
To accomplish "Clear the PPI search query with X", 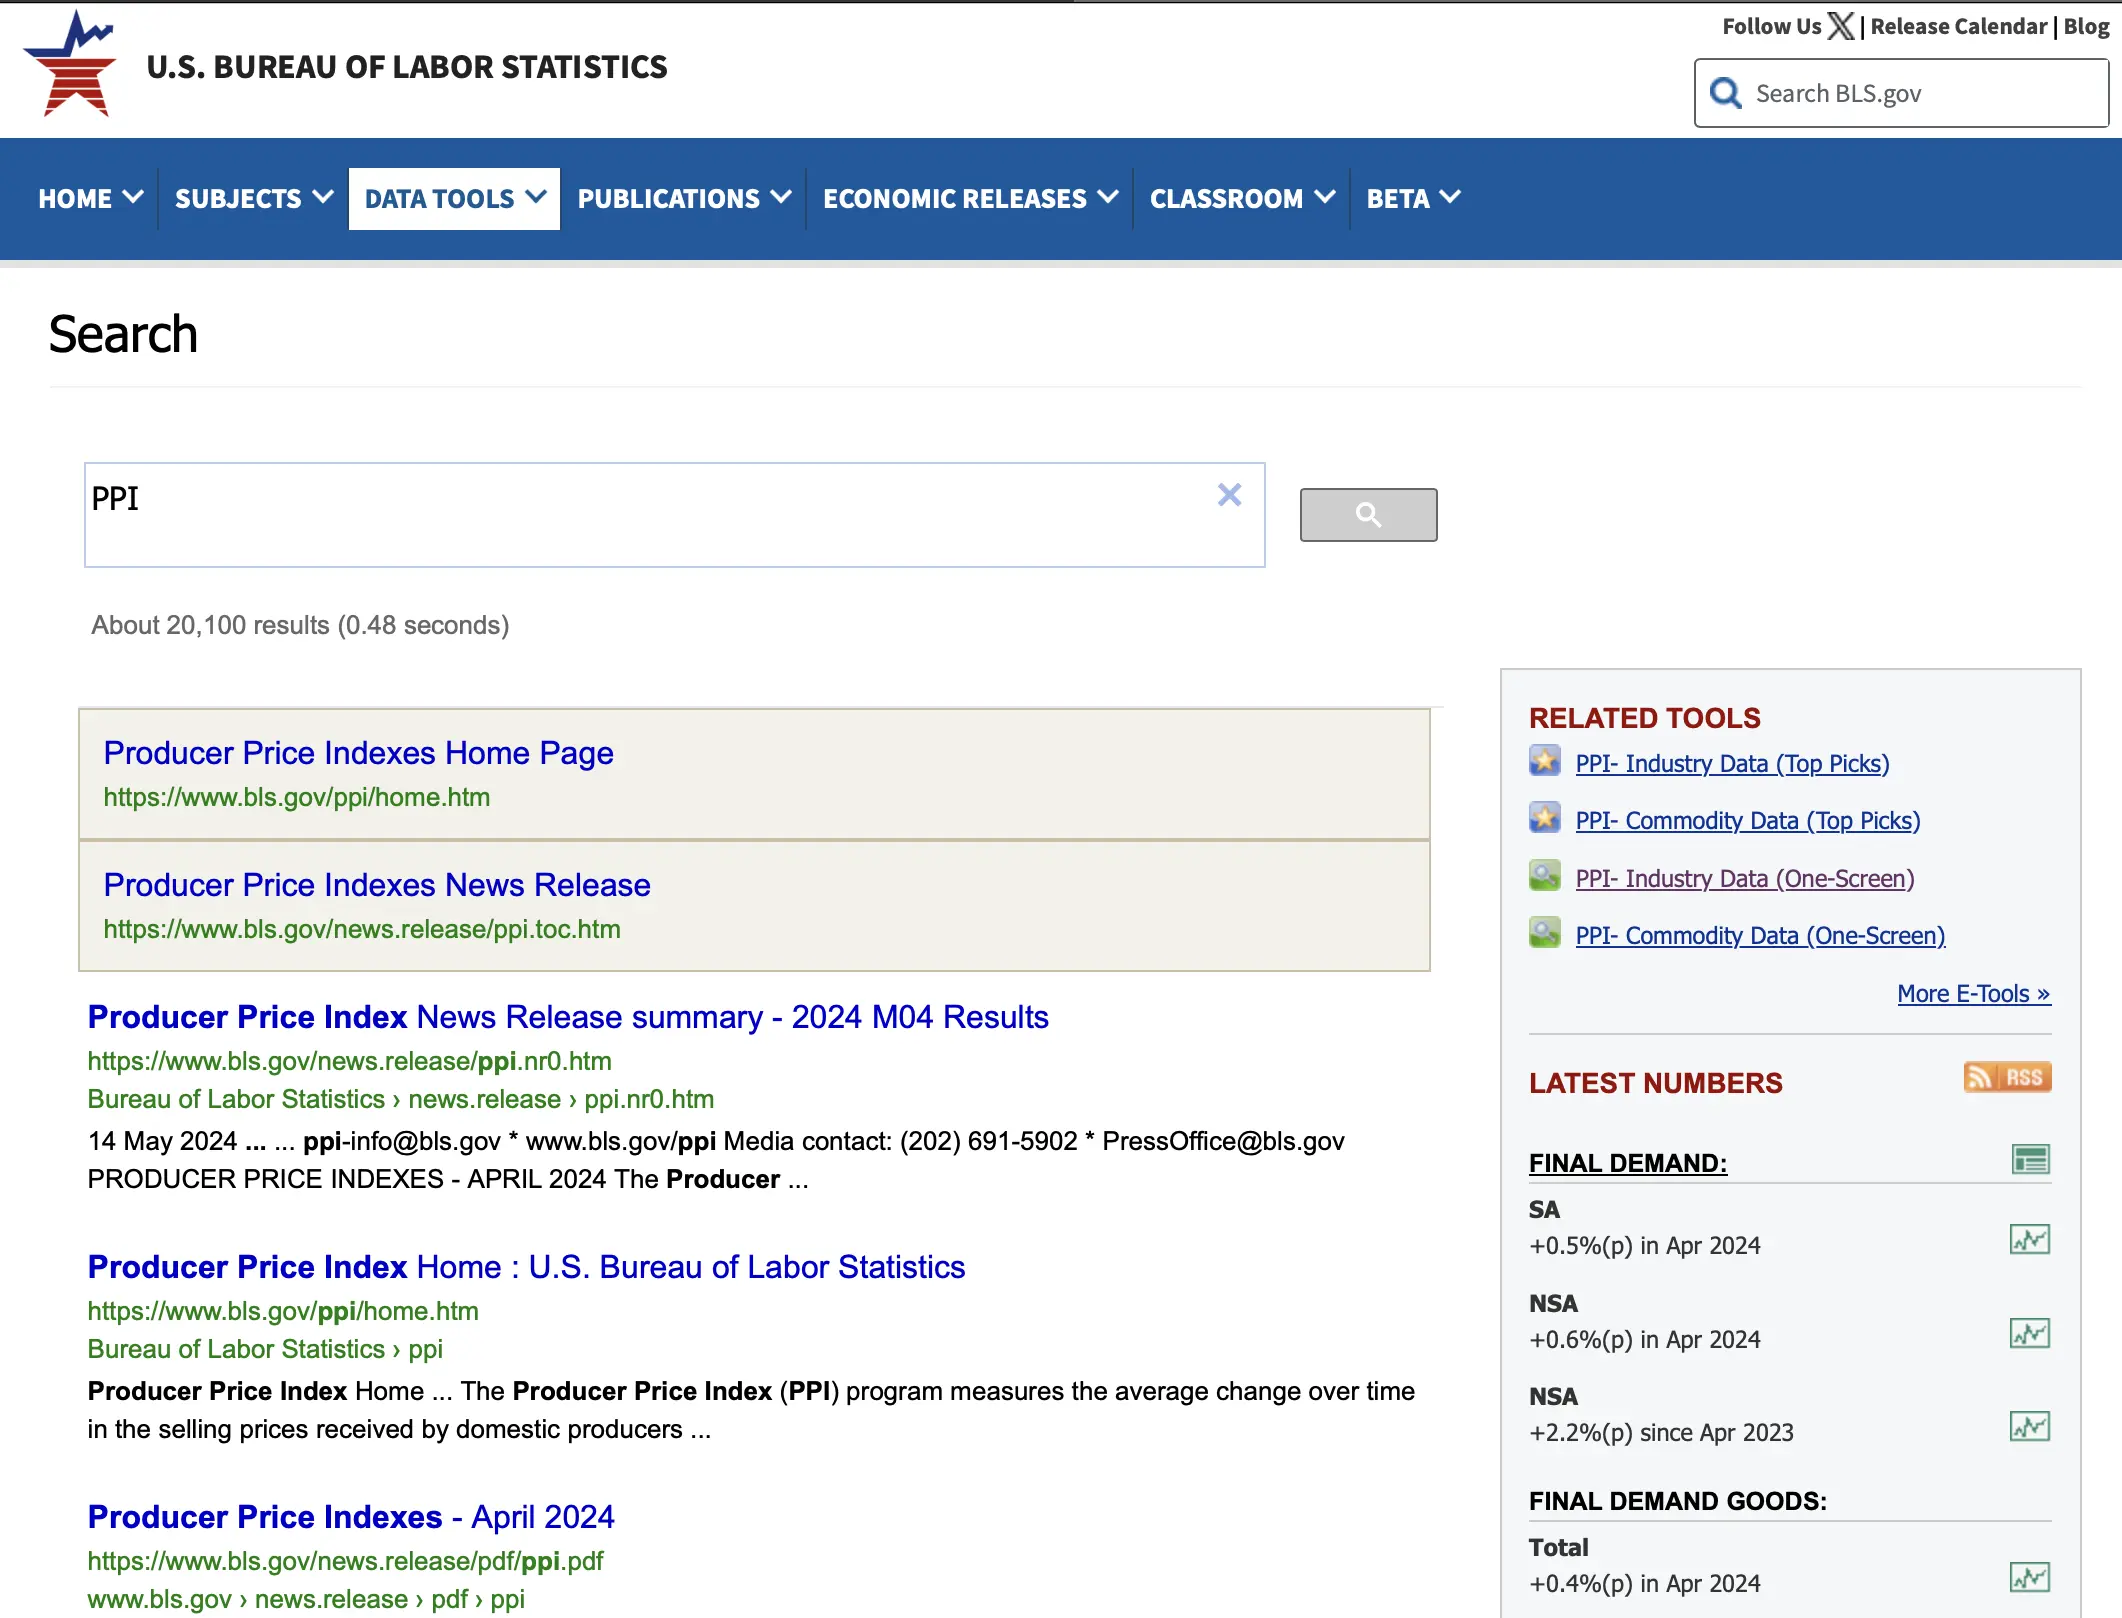I will point(1229,495).
